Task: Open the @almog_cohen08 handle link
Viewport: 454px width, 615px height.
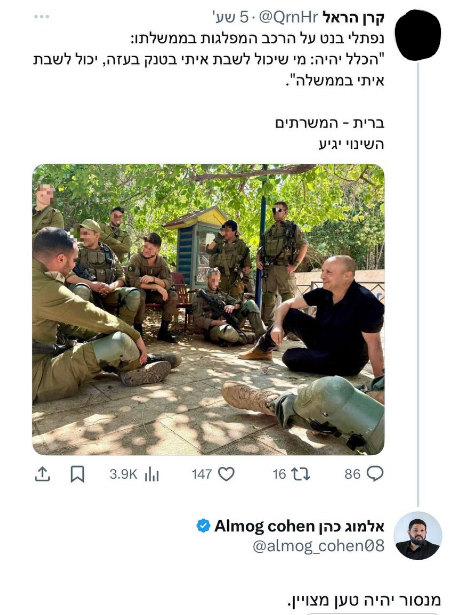Action: coord(318,546)
